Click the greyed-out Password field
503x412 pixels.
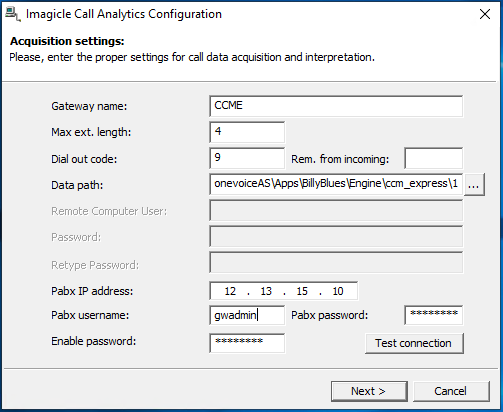(336, 236)
